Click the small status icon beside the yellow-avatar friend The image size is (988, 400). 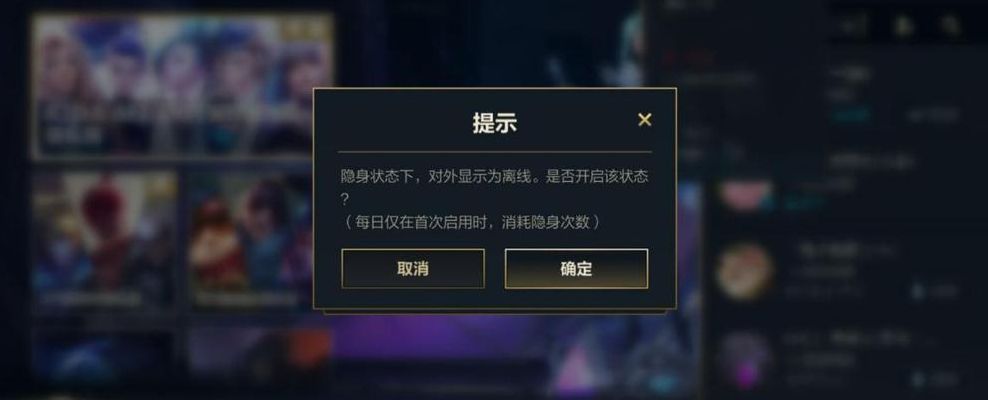[917, 291]
